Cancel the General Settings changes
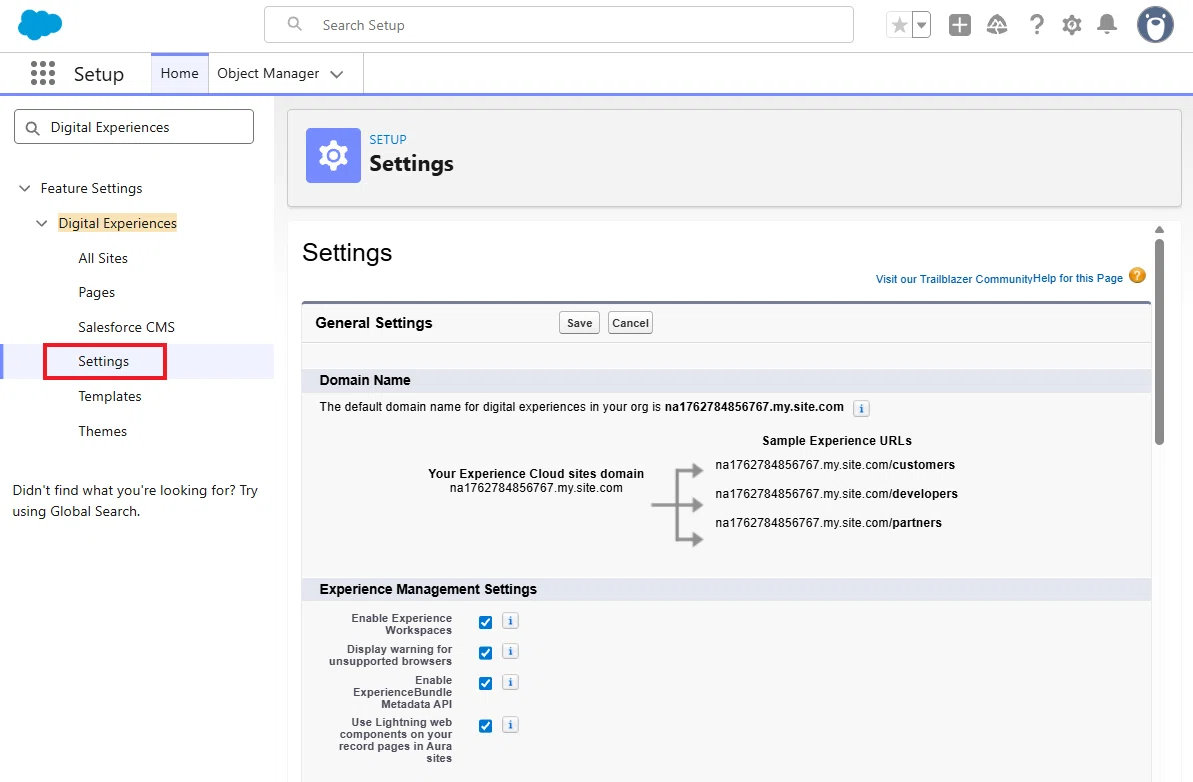Screen dimensions: 1193x782 tap(630, 323)
